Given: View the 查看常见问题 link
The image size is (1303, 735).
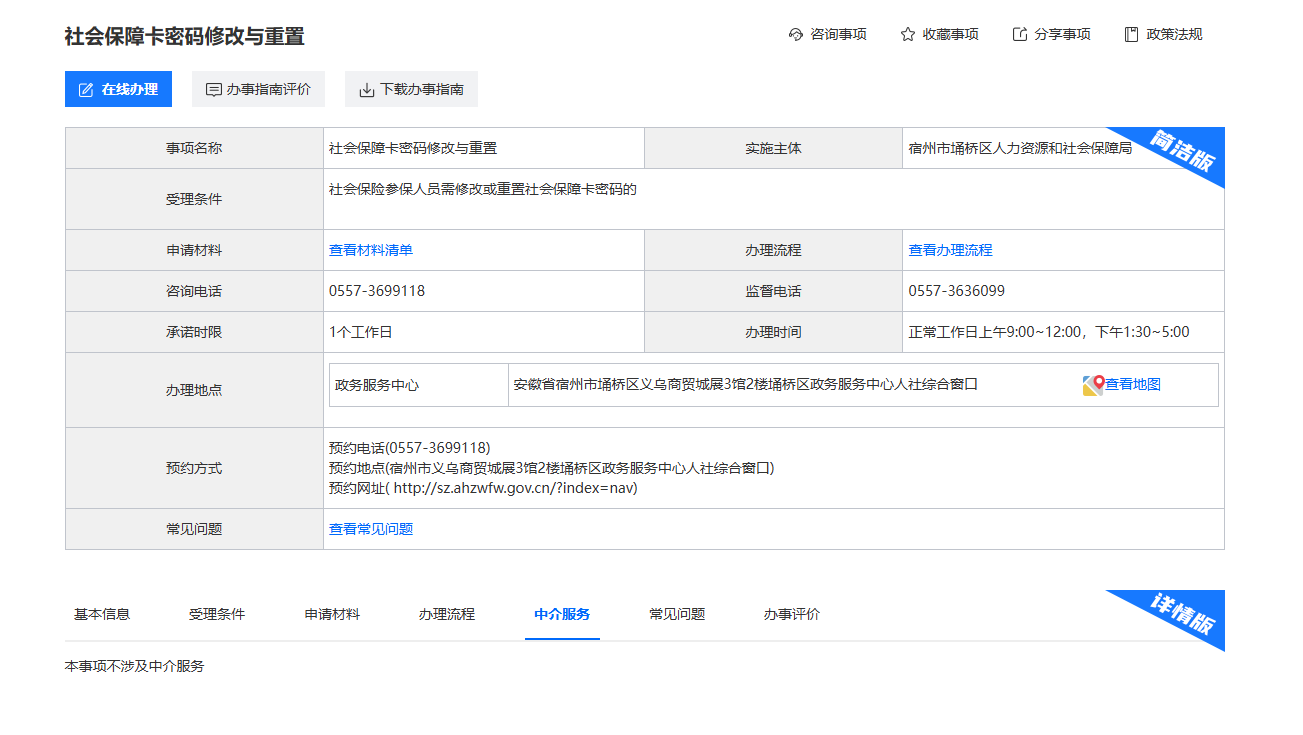Looking at the screenshot, I should pyautogui.click(x=371, y=529).
